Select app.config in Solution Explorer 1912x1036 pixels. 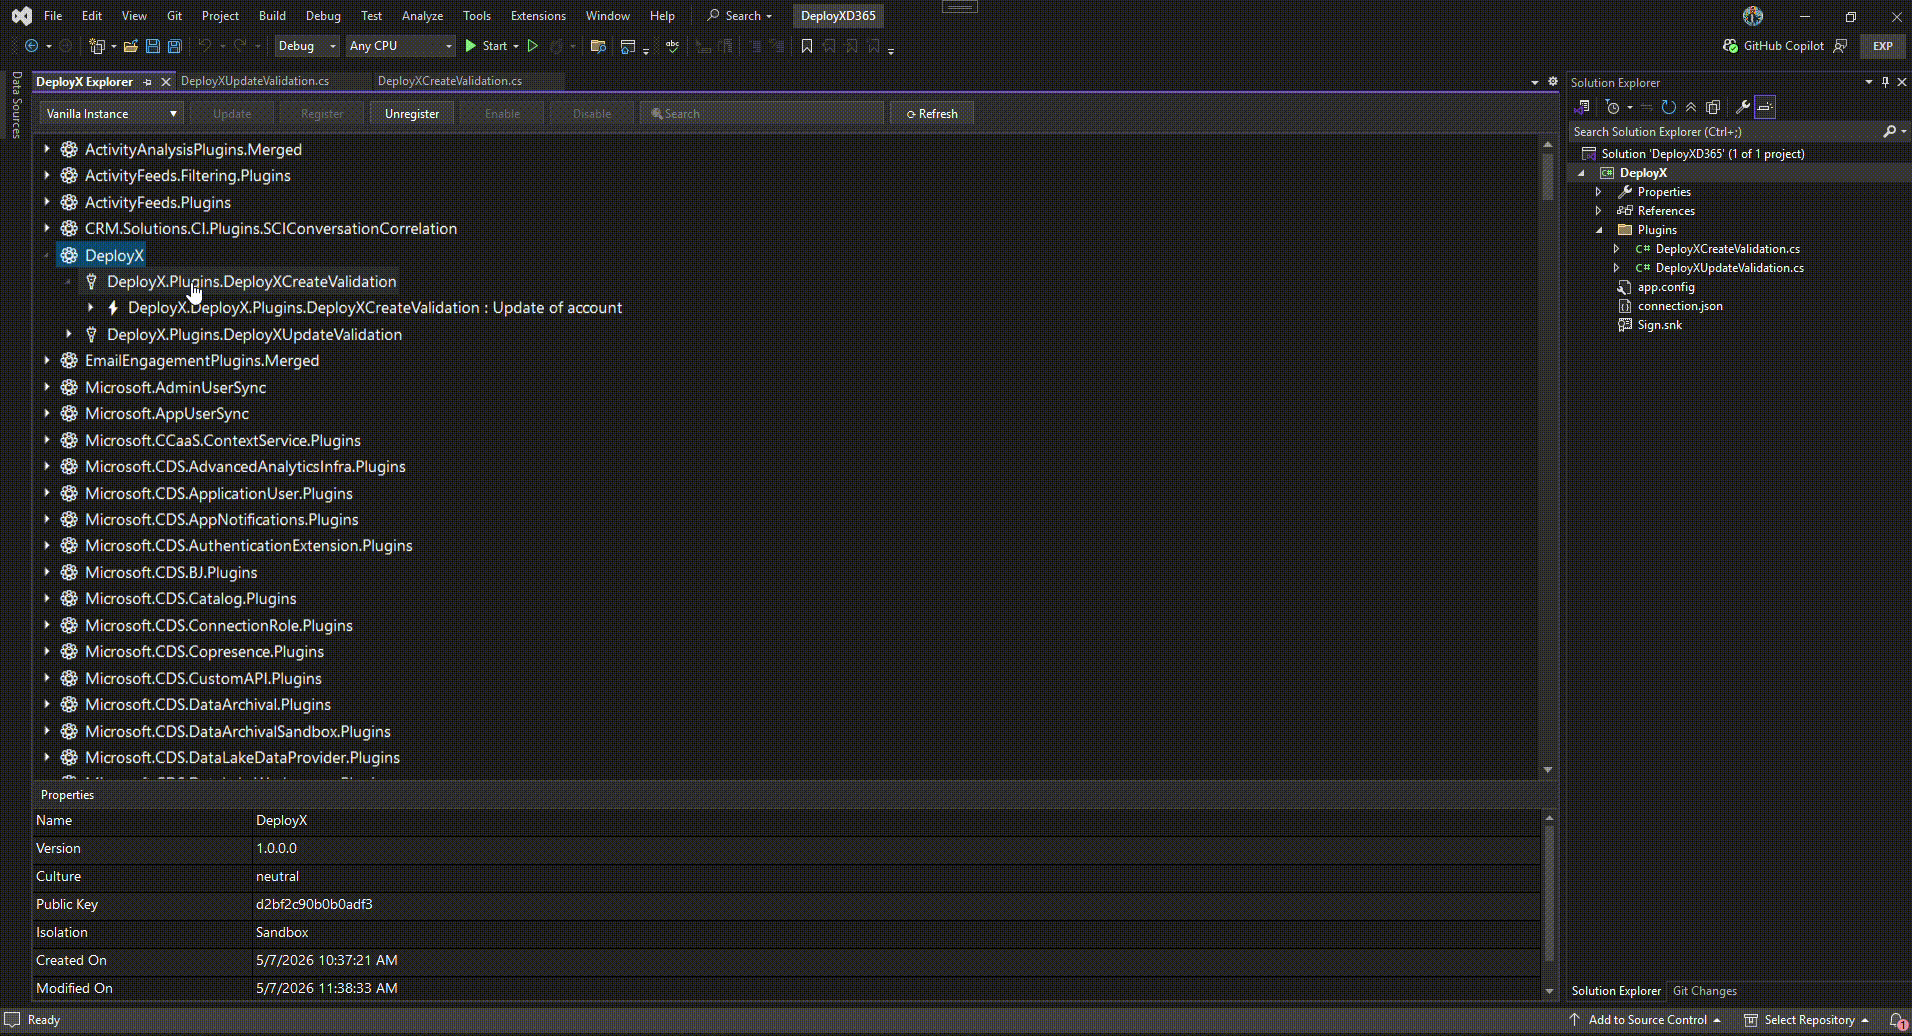coord(1666,287)
